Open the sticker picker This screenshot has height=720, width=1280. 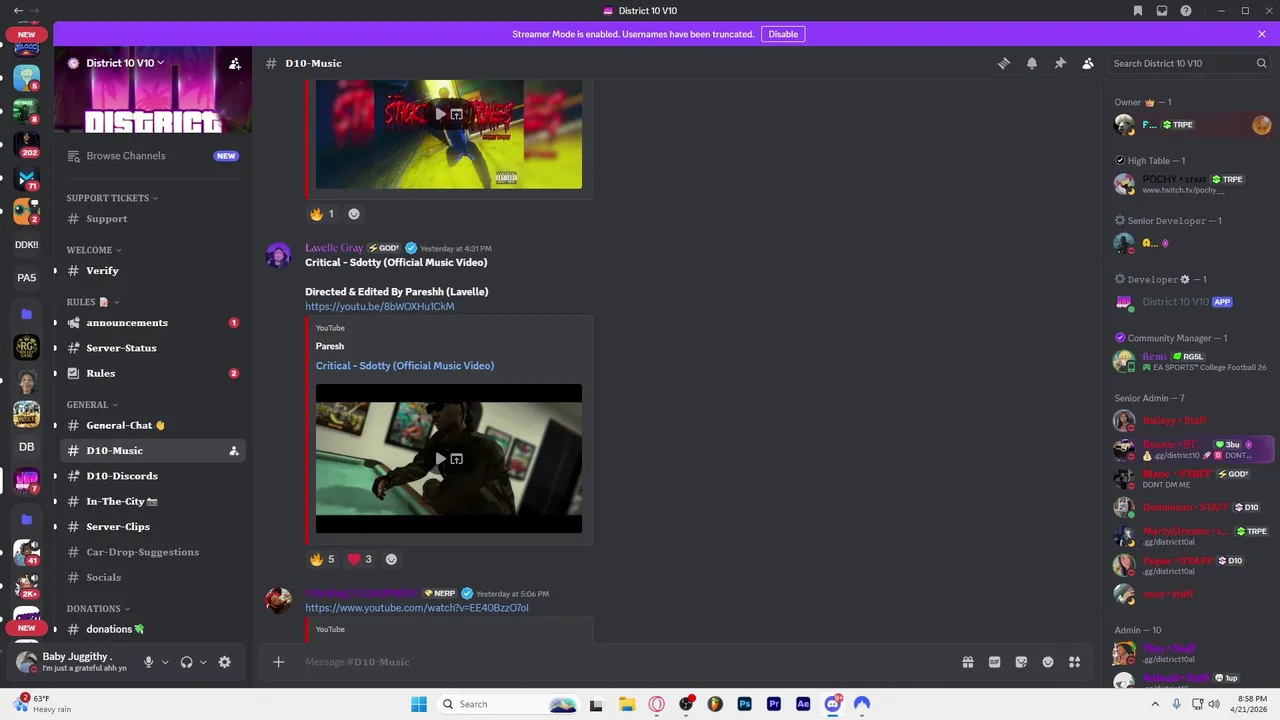(1021, 662)
